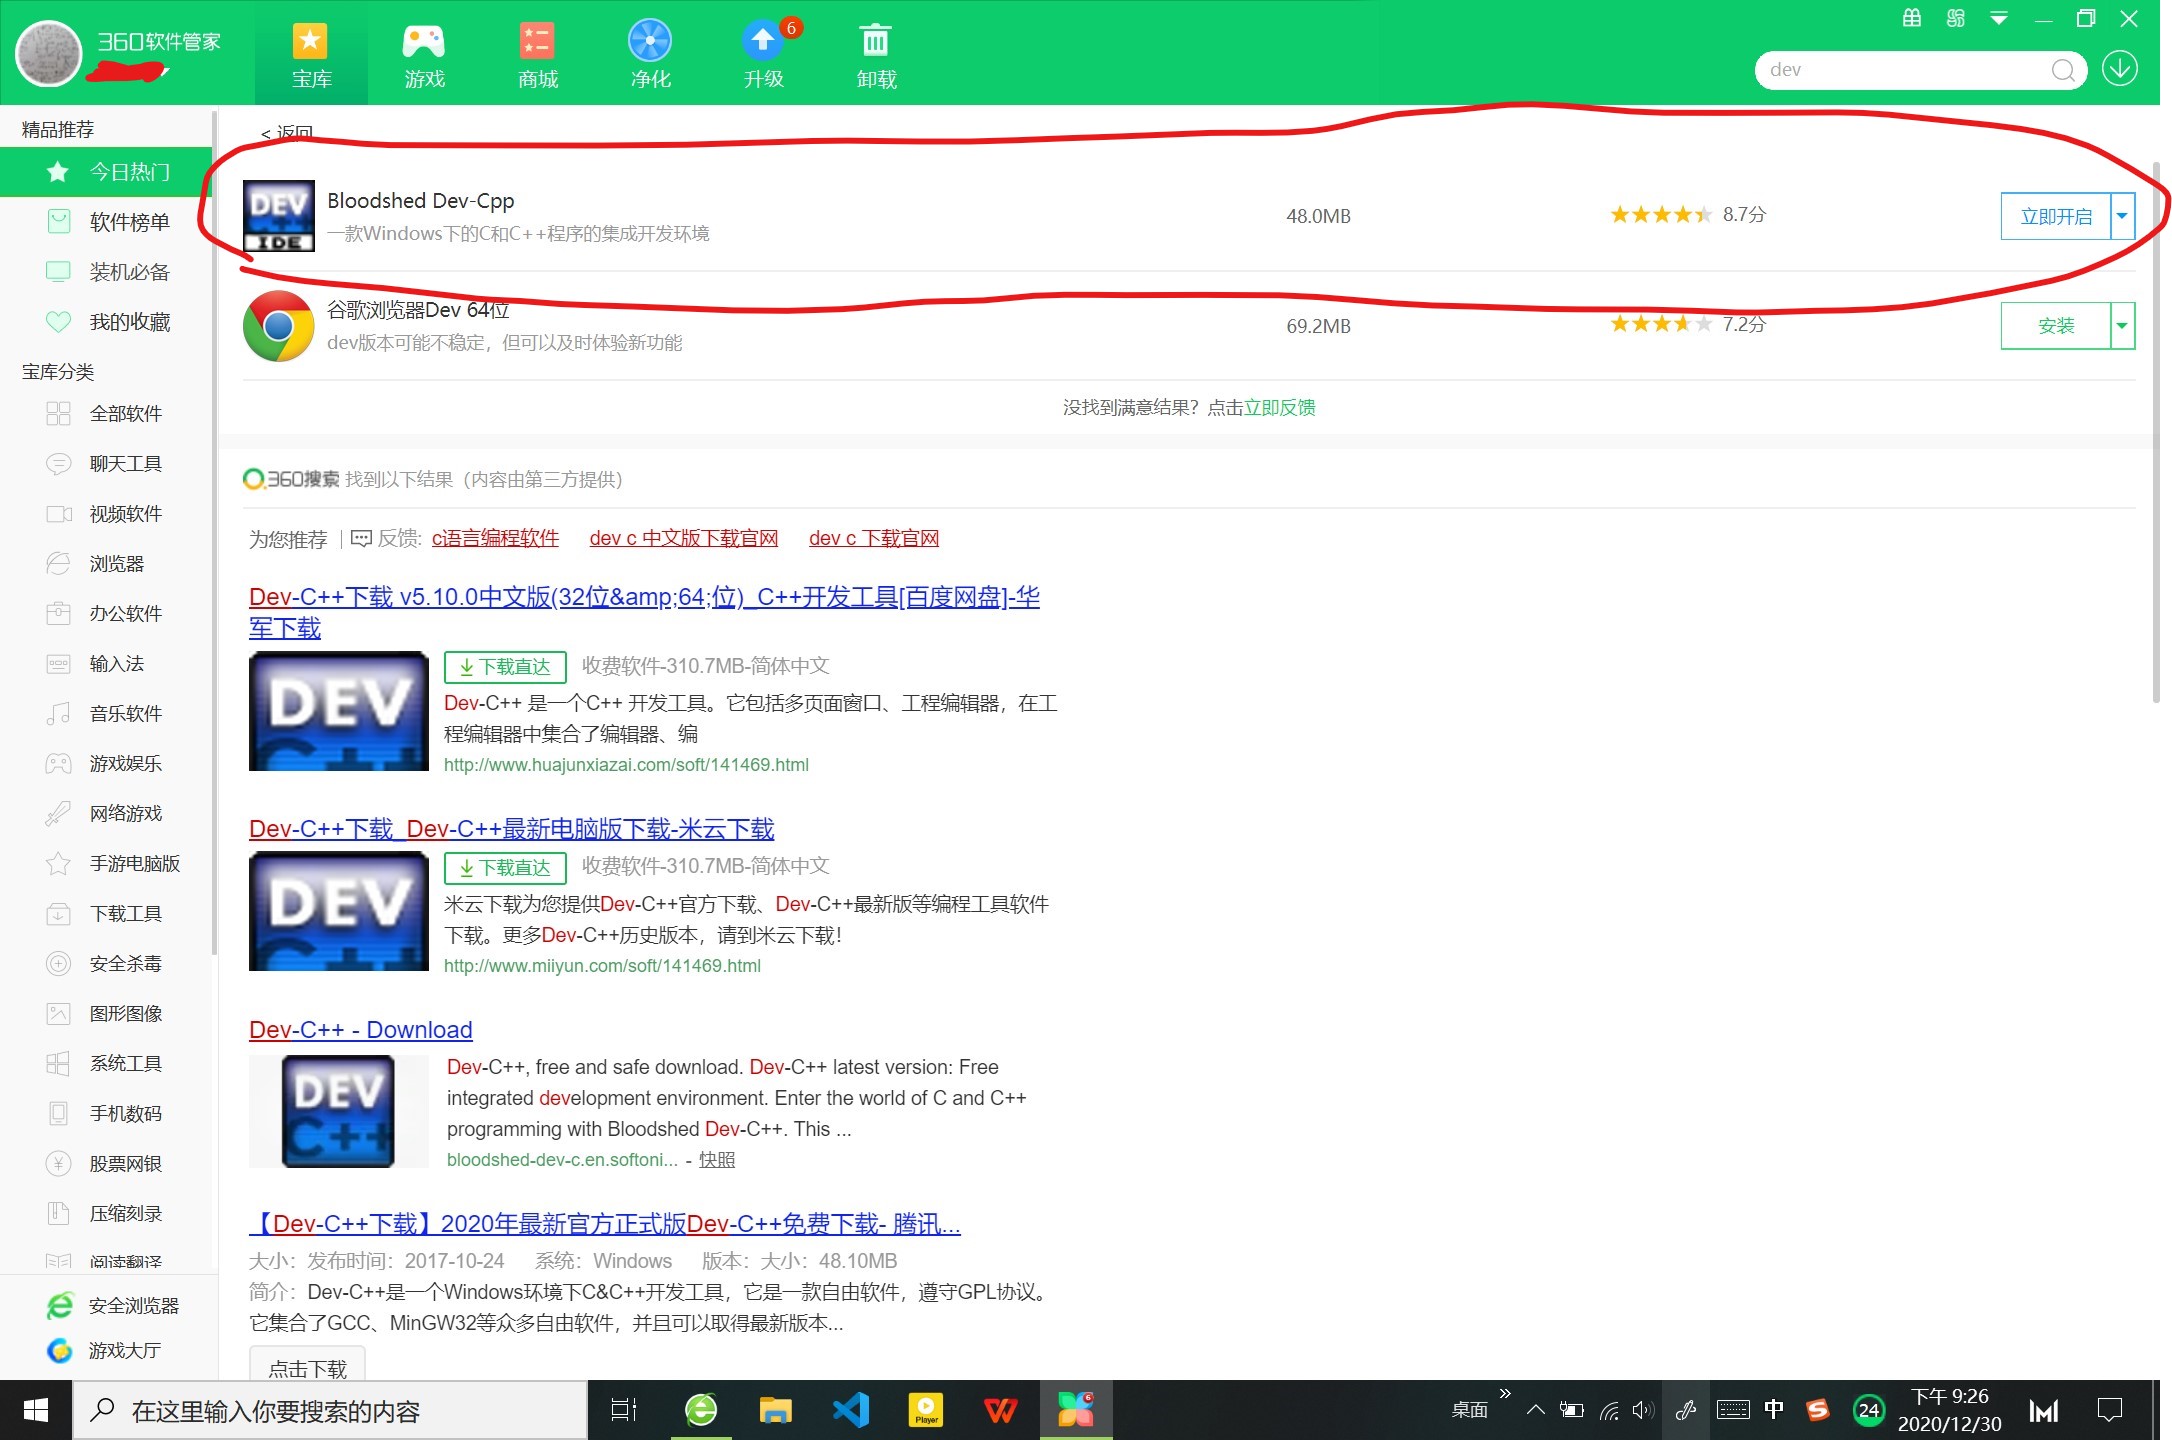
Task: Click the gift box icon in title bar
Action: pyautogui.click(x=1912, y=18)
